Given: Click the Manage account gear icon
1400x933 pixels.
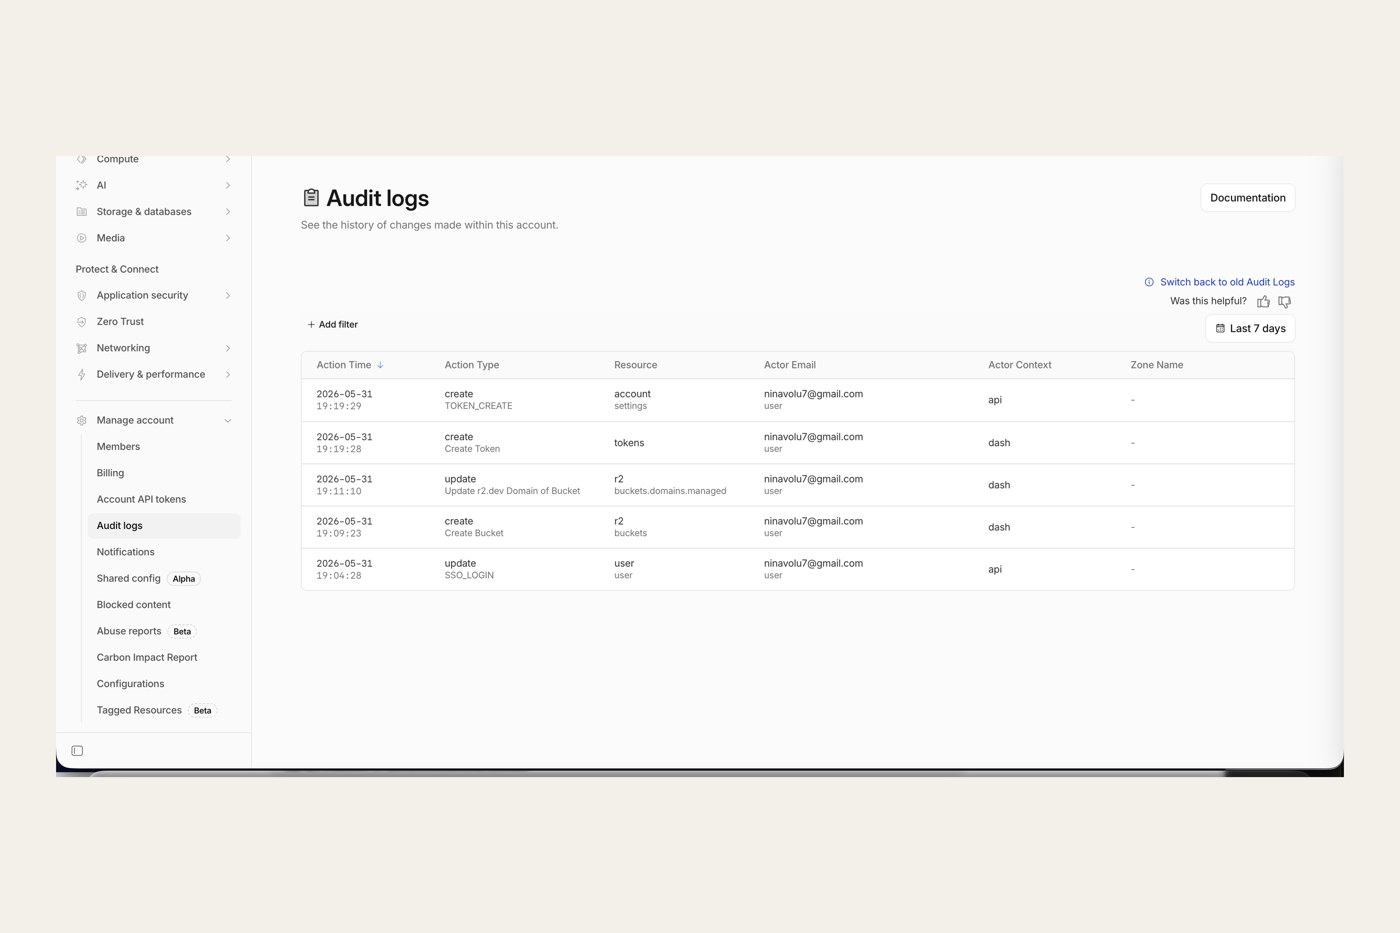Looking at the screenshot, I should click(82, 420).
